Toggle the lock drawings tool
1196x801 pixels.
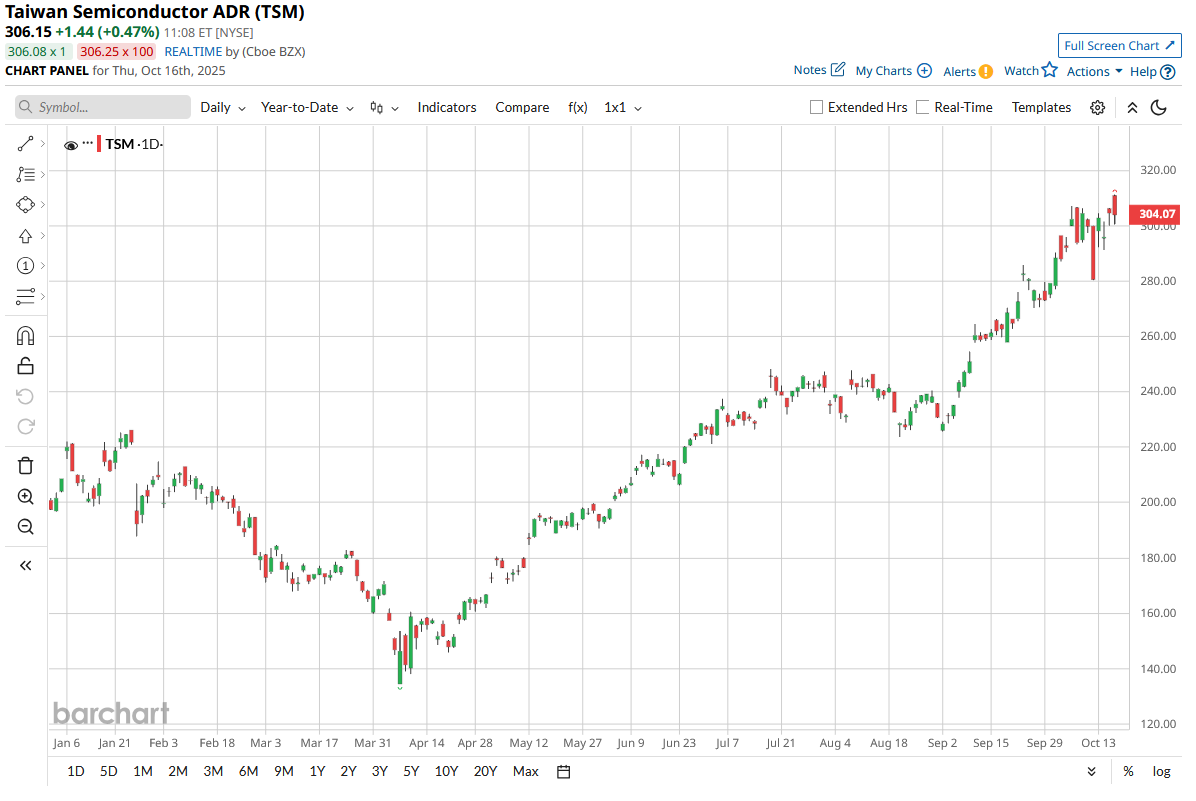coord(25,366)
